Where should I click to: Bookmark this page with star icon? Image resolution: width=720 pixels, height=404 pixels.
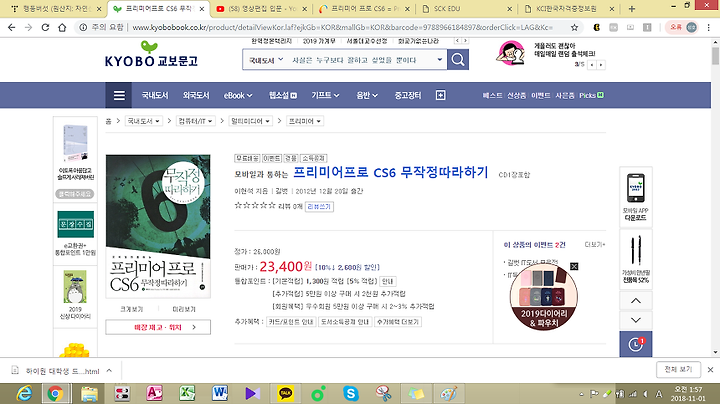tap(574, 28)
